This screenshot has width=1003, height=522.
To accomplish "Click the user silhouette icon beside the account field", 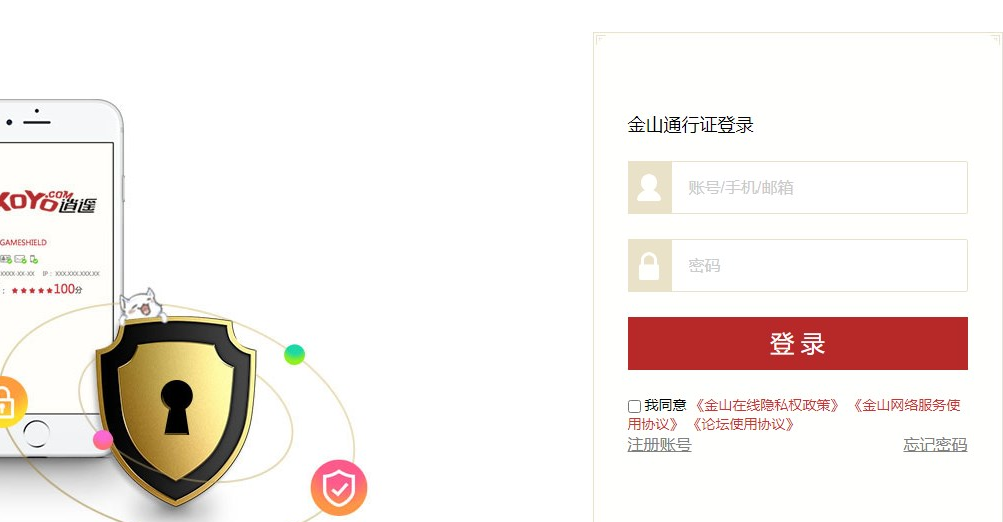I will tap(649, 187).
